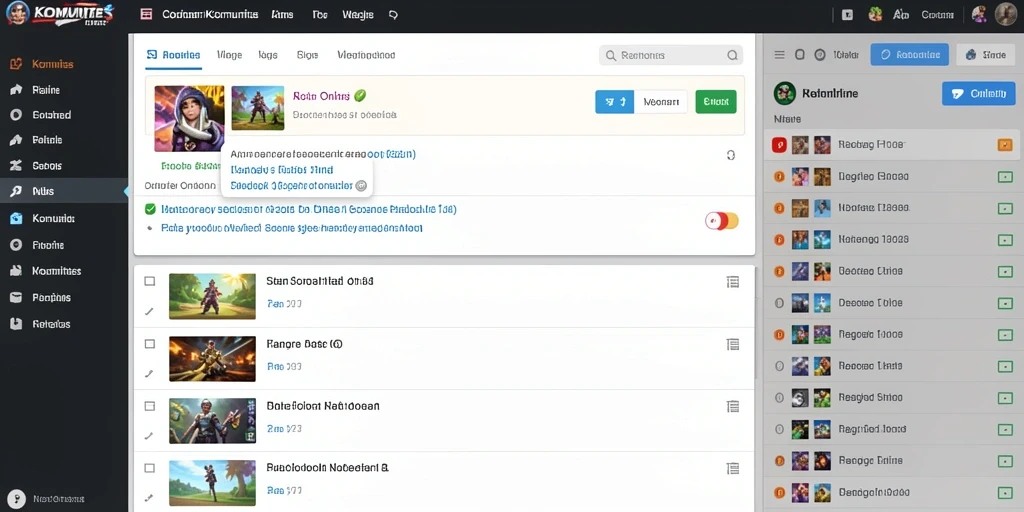Switch to the Mioge tab
Screen dimensions: 1024x512
[229, 56]
